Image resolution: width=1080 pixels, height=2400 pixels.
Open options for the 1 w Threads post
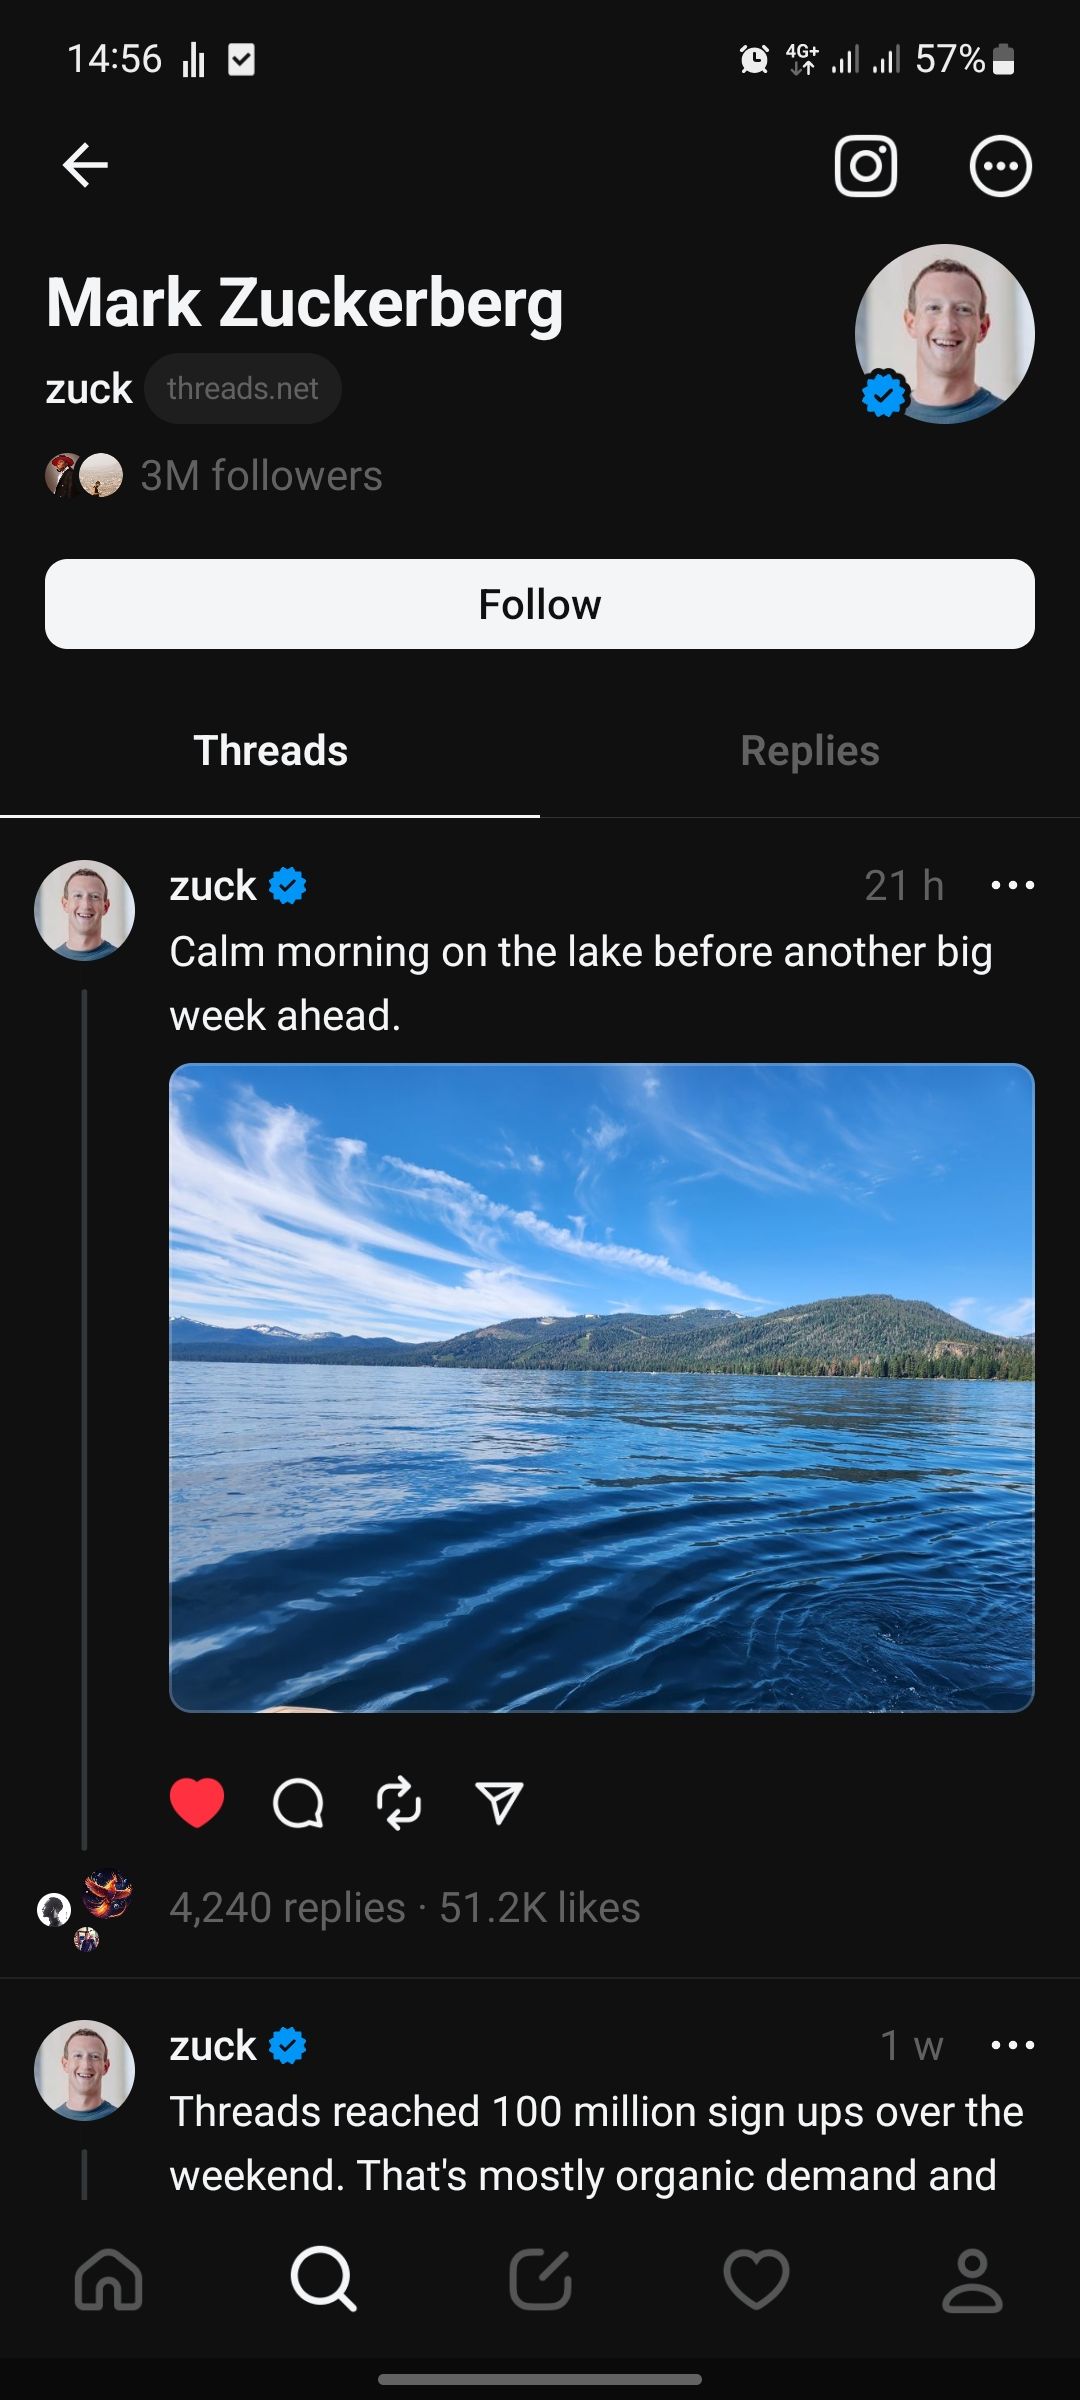(x=1012, y=2044)
